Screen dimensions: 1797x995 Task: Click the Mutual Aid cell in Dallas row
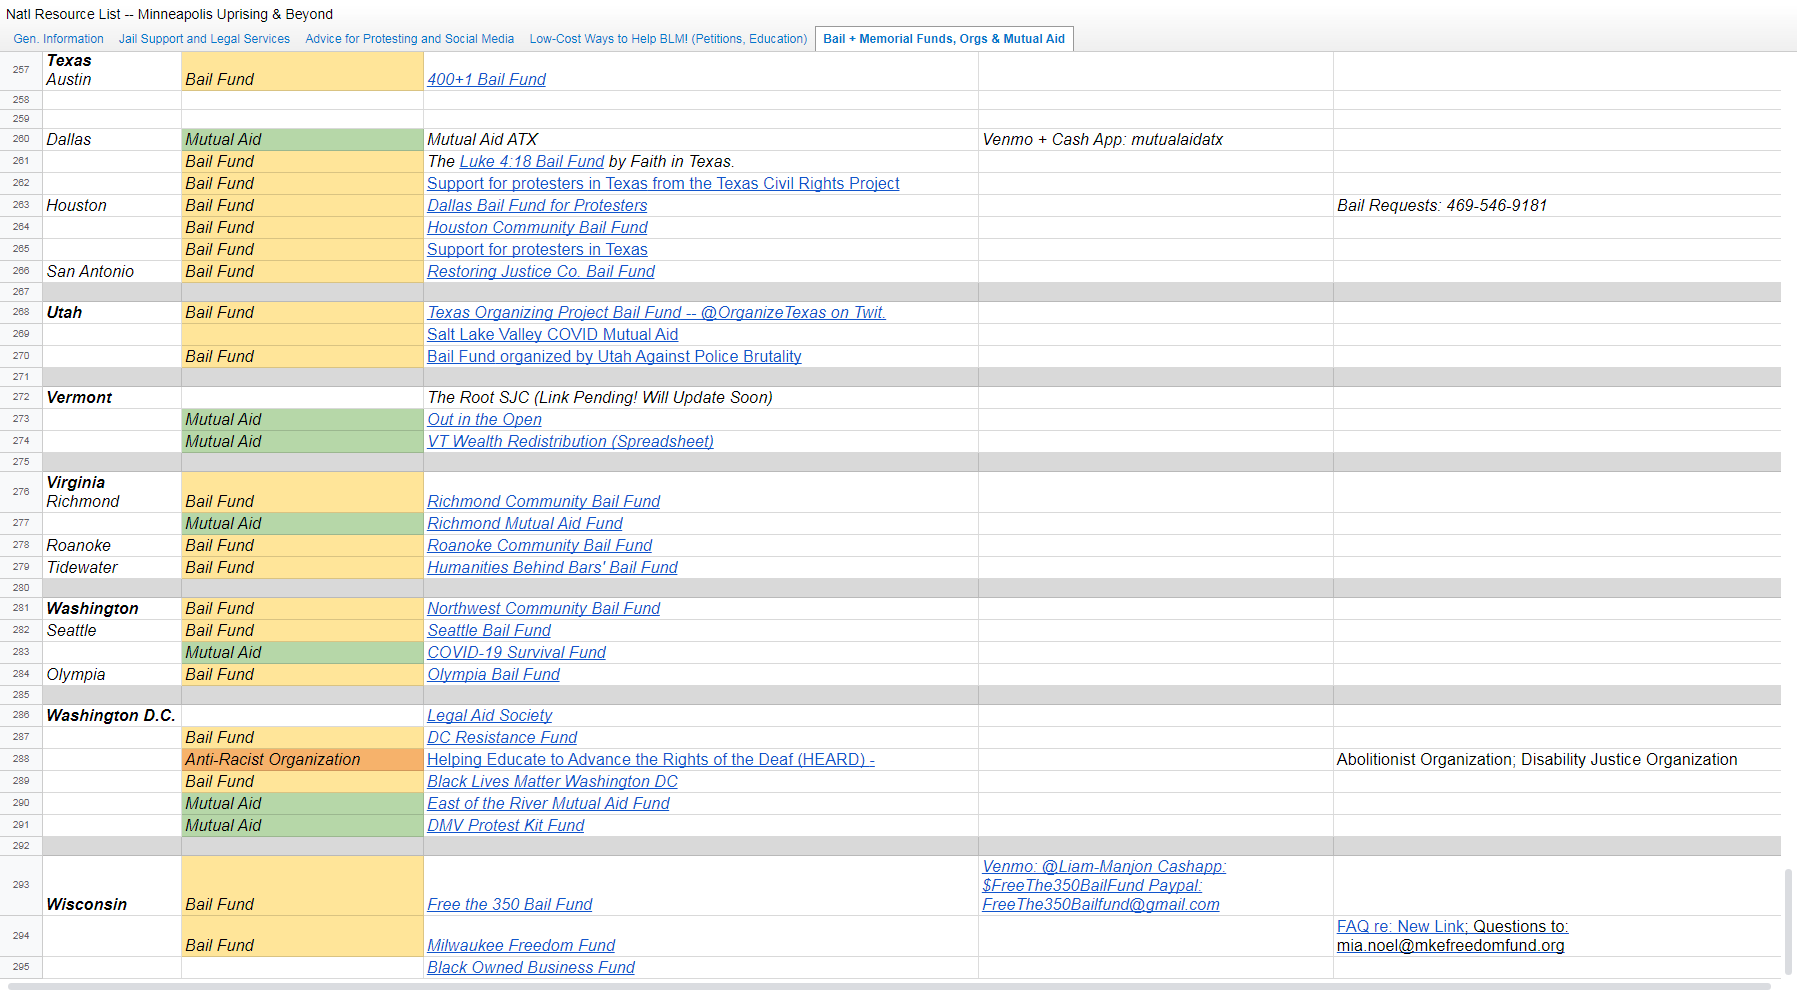coord(303,140)
